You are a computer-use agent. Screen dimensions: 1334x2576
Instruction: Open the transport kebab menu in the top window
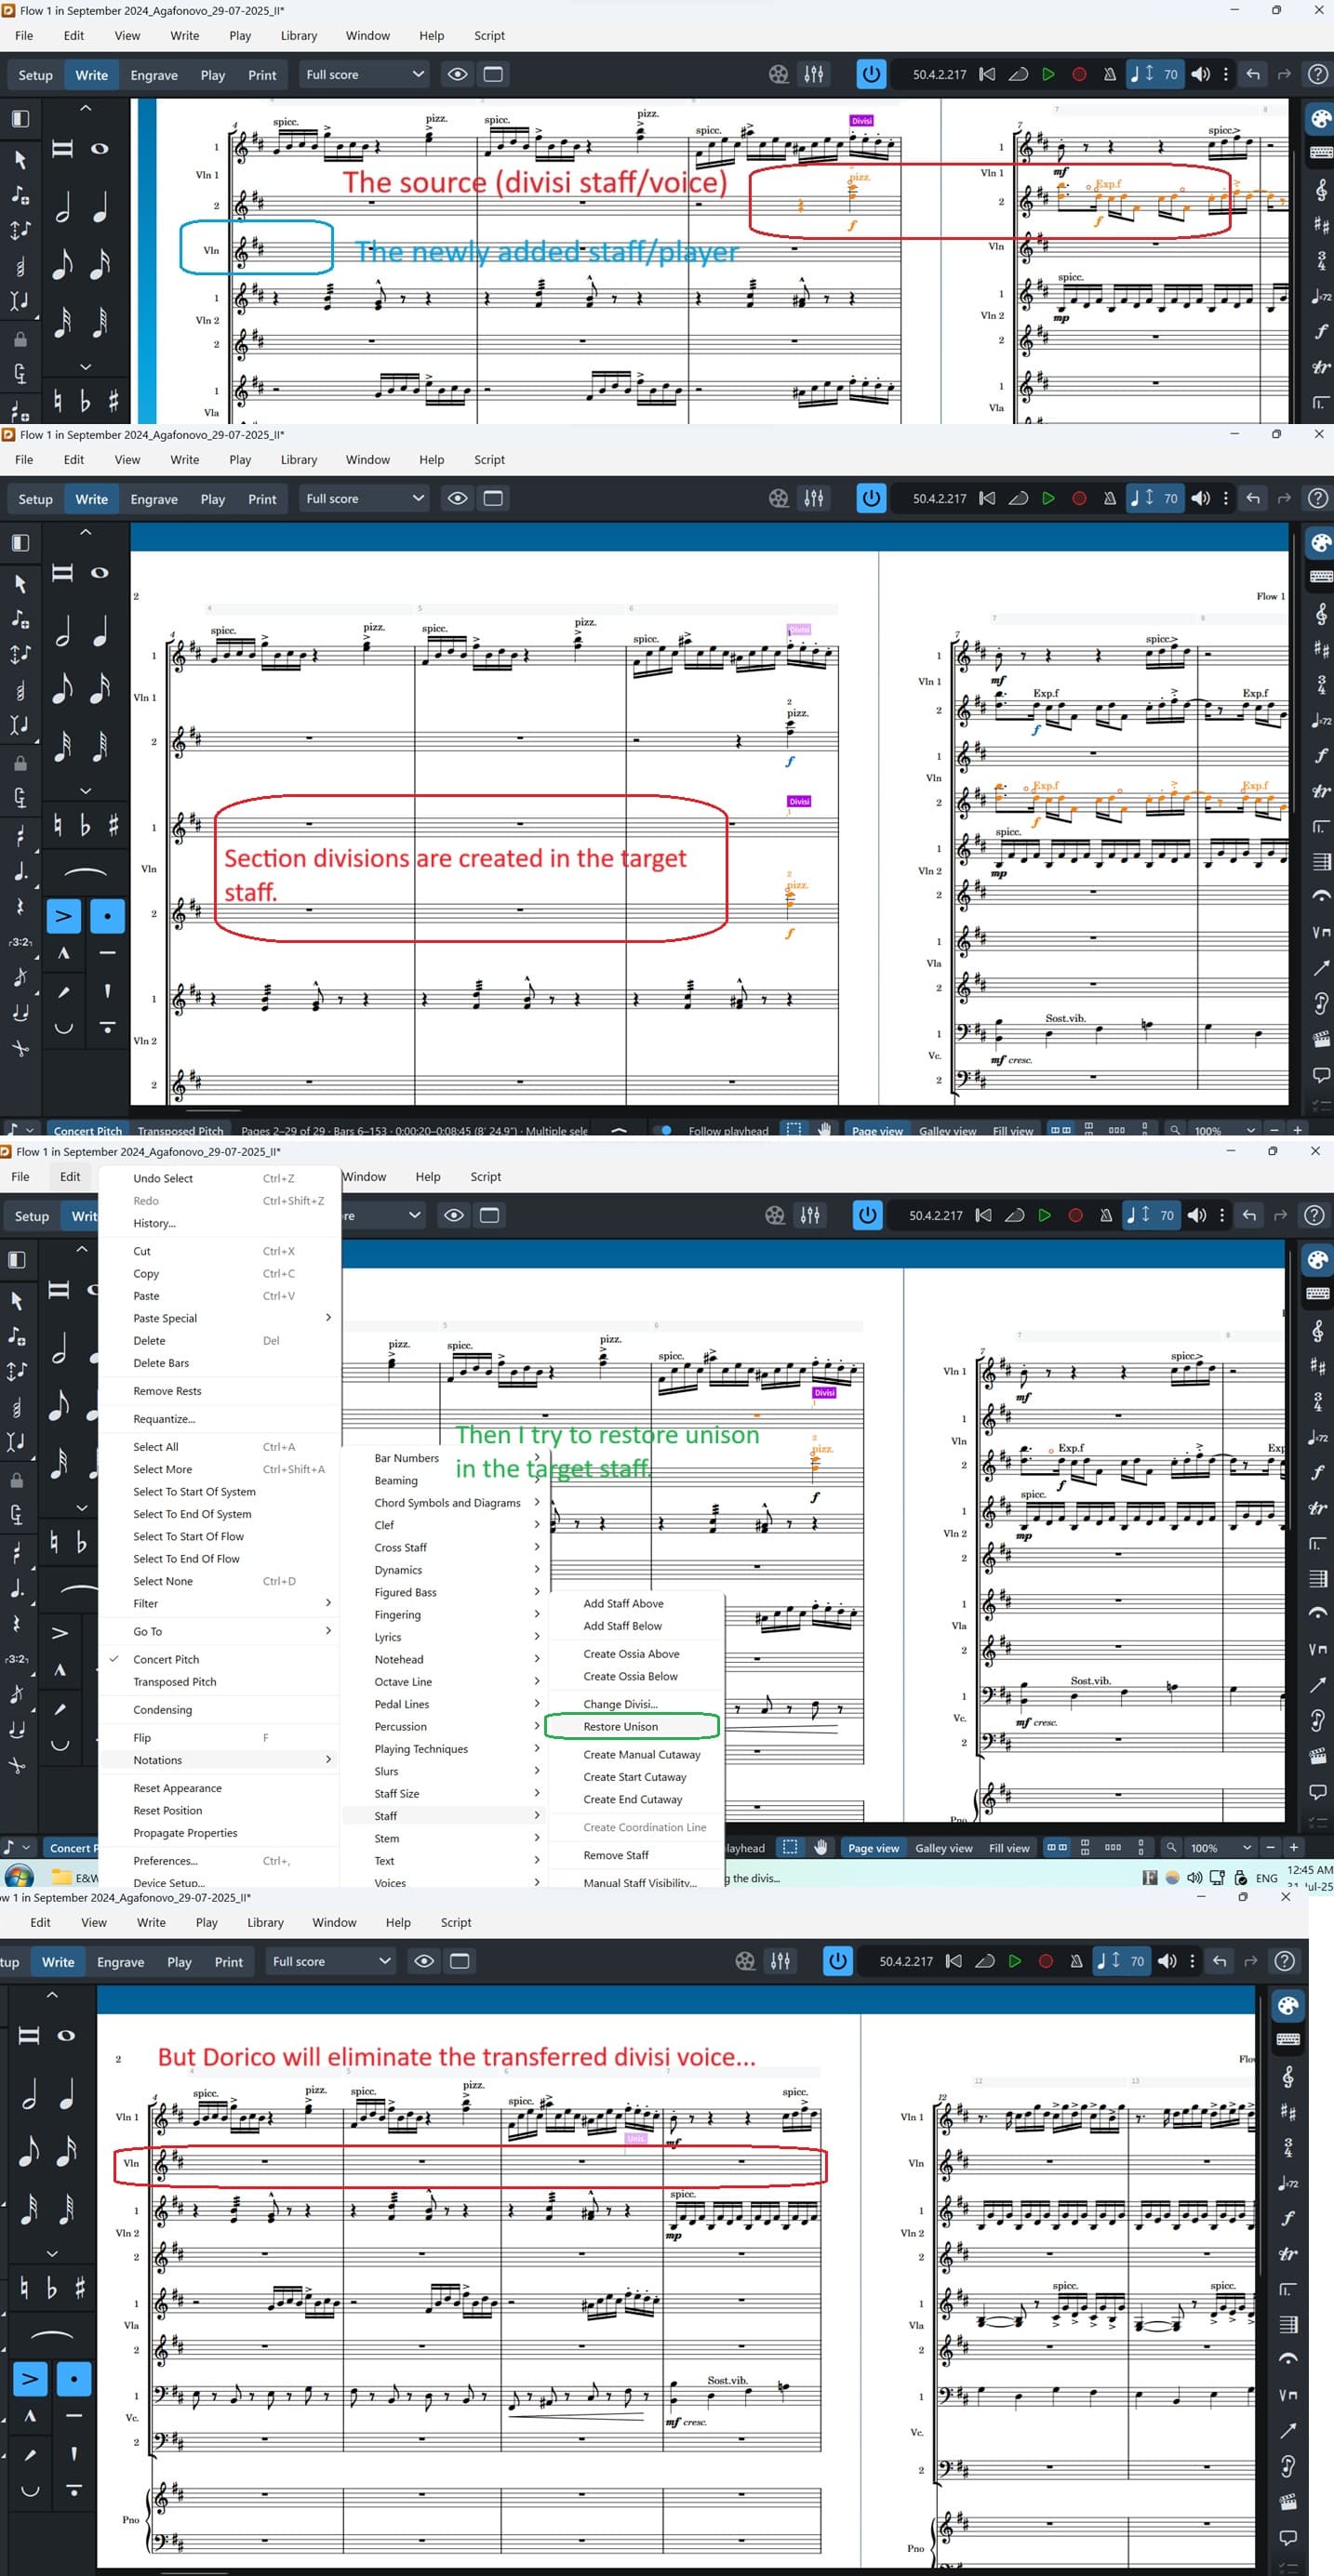[x=1226, y=74]
